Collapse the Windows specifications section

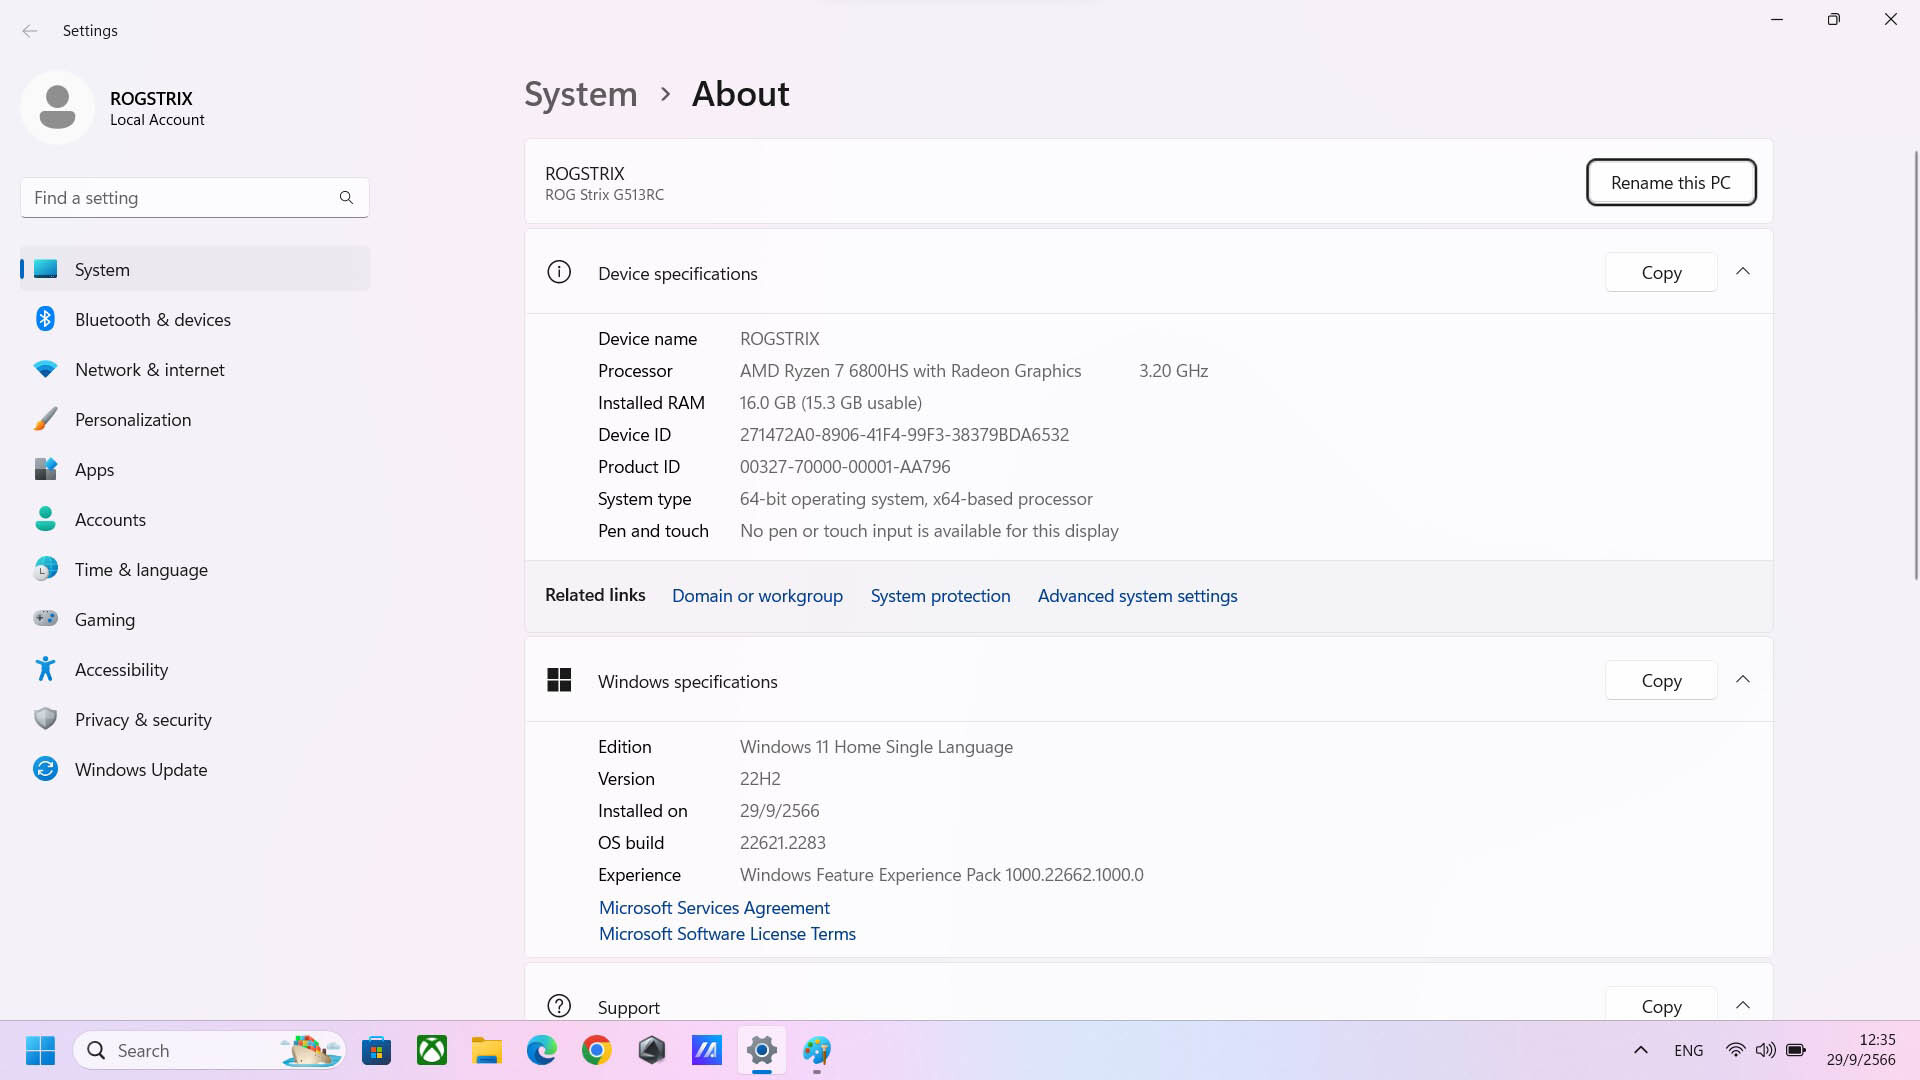pos(1743,680)
